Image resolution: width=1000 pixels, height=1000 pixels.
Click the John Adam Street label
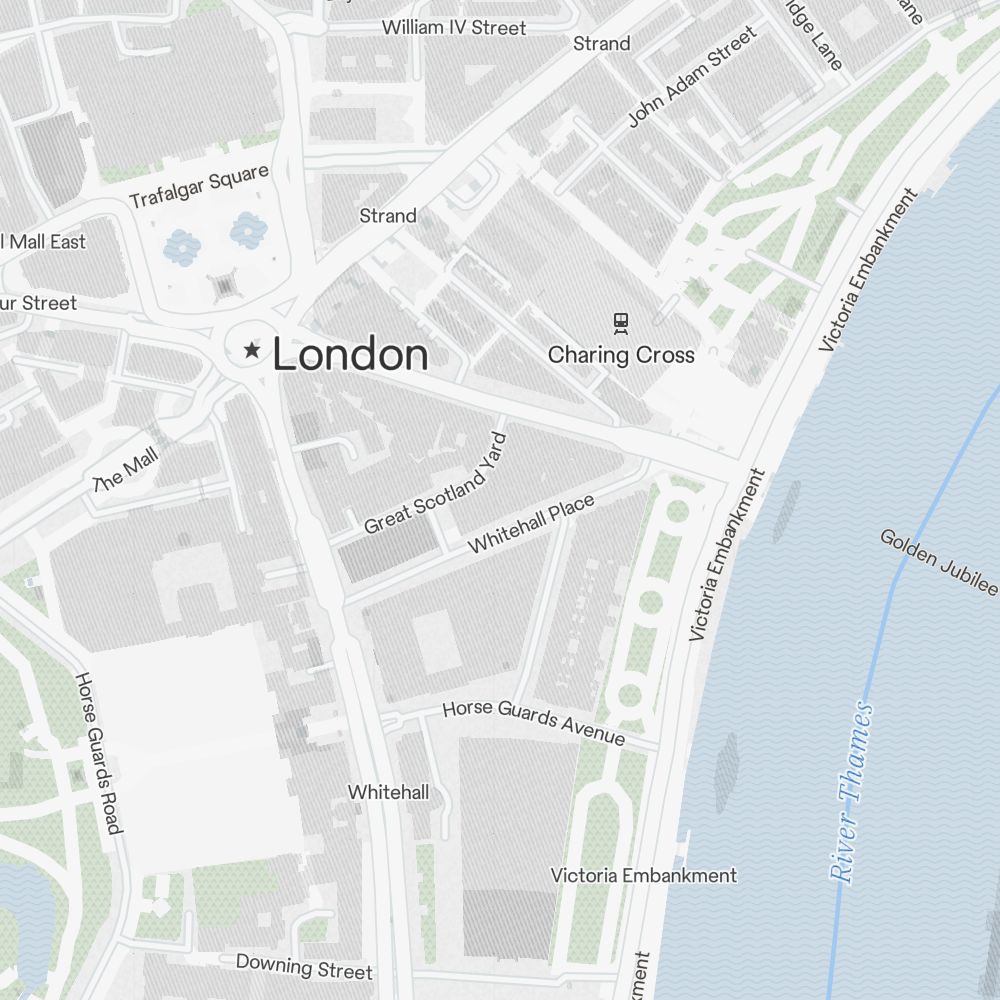pyautogui.click(x=693, y=75)
